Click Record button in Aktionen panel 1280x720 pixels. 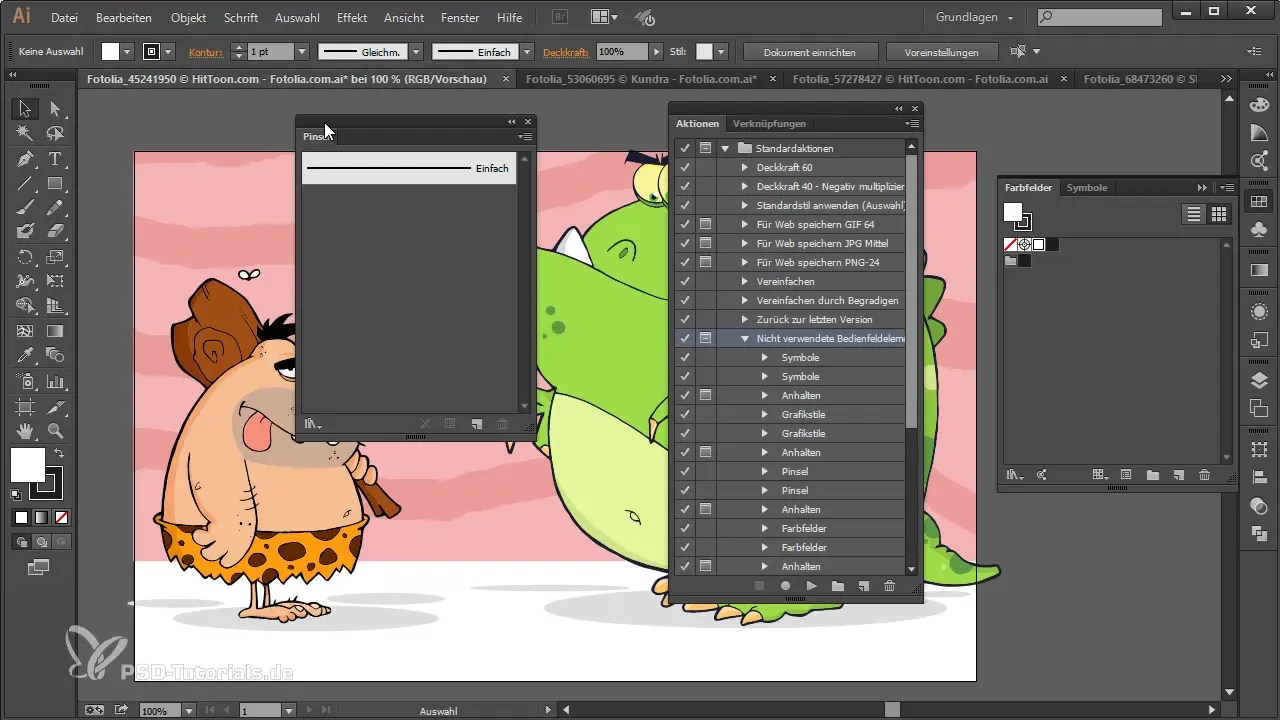[x=786, y=586]
